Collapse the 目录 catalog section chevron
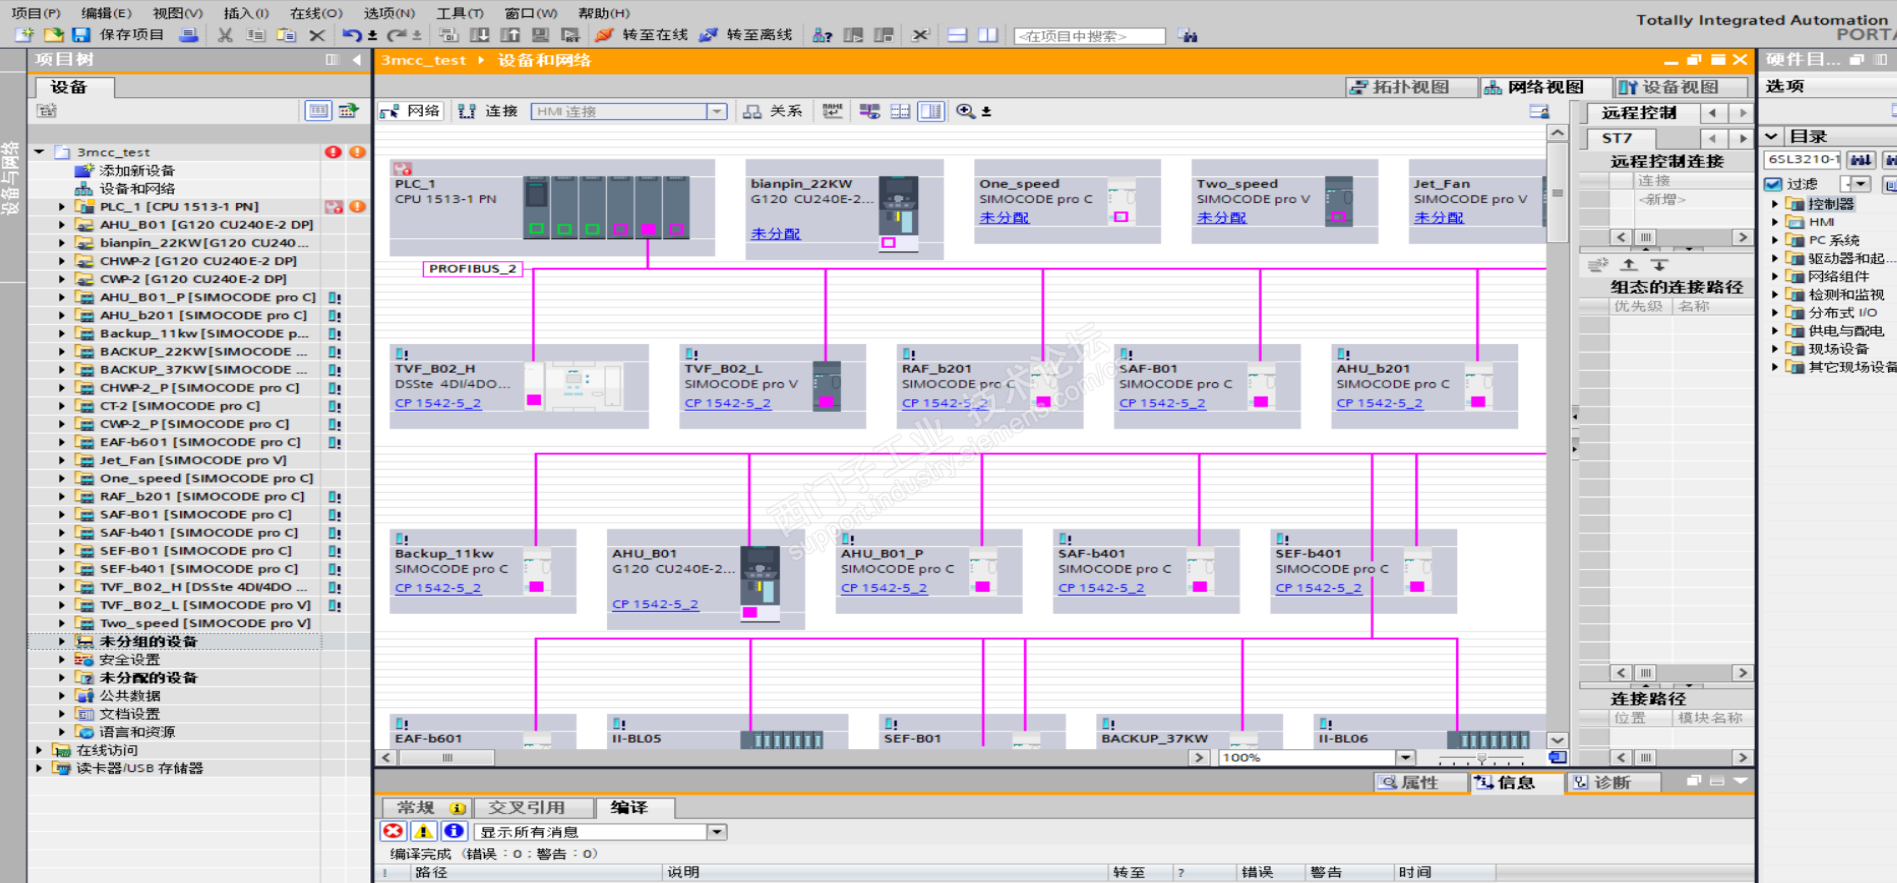 (x=1772, y=136)
